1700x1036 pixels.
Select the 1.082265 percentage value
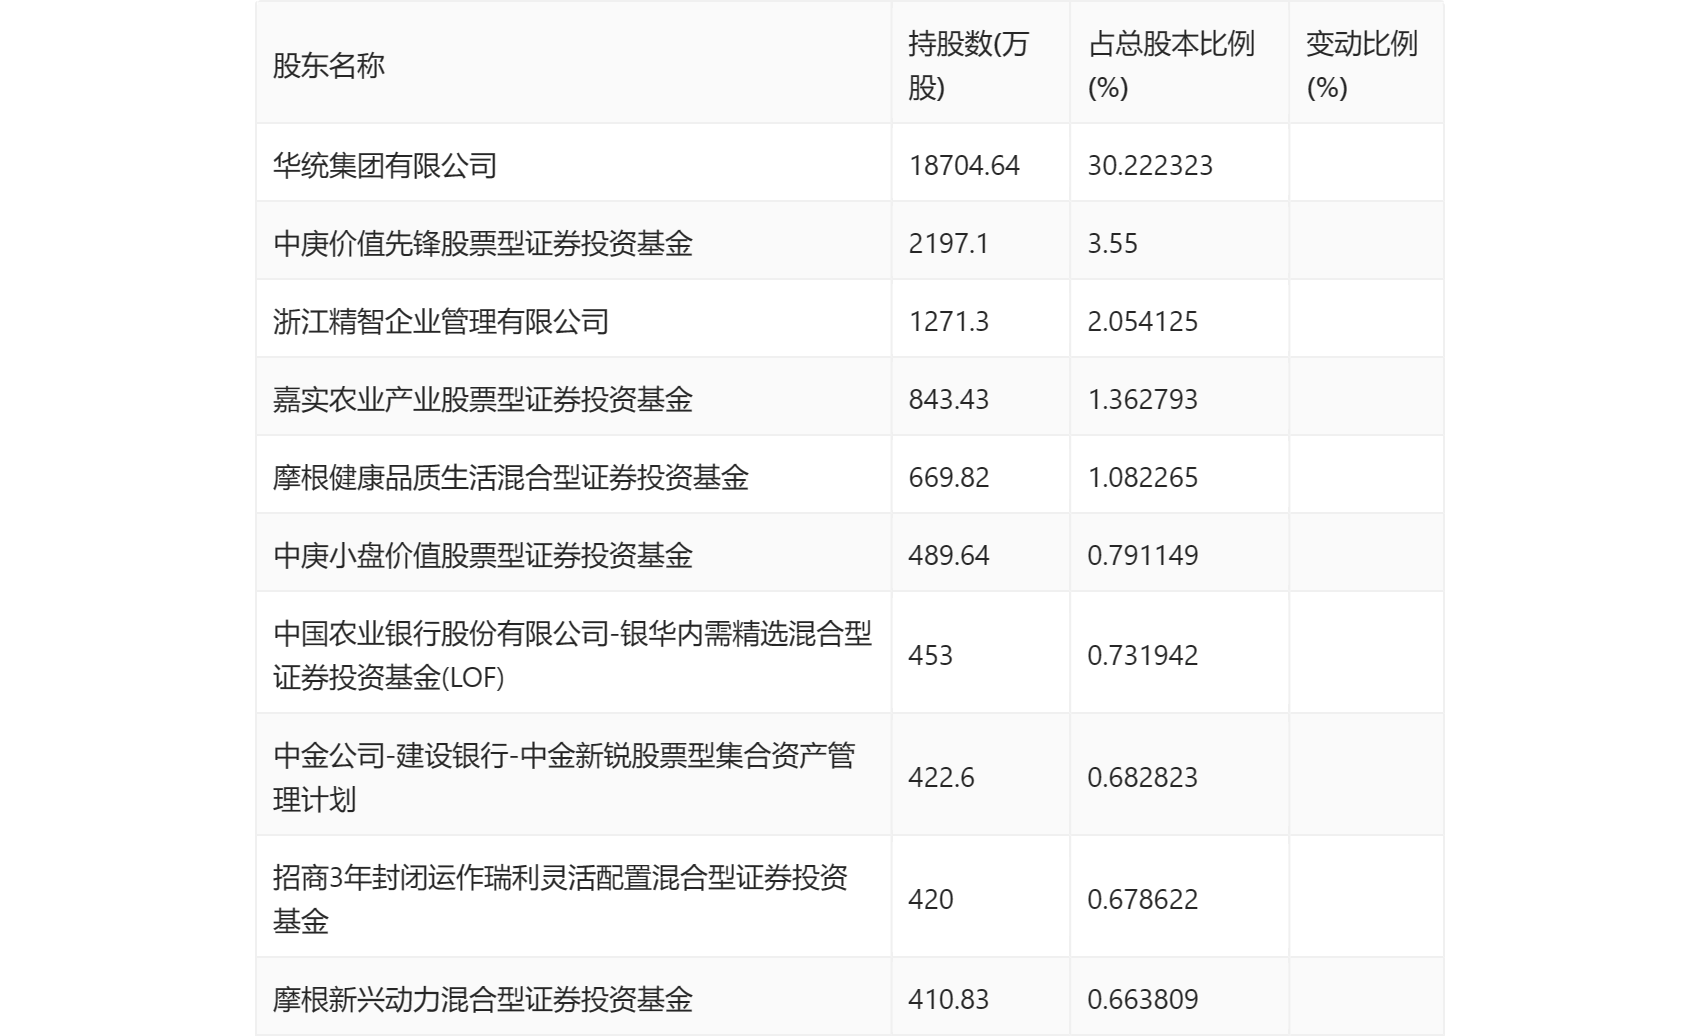coord(1143,477)
